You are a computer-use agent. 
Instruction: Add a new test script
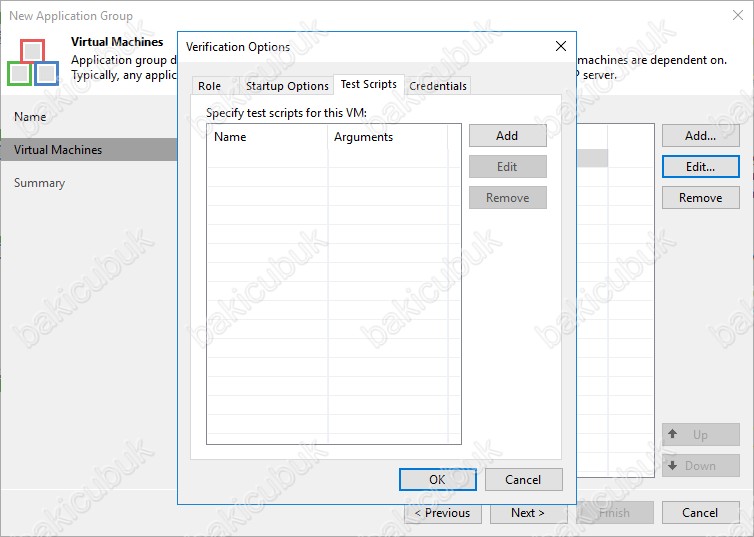pos(508,136)
